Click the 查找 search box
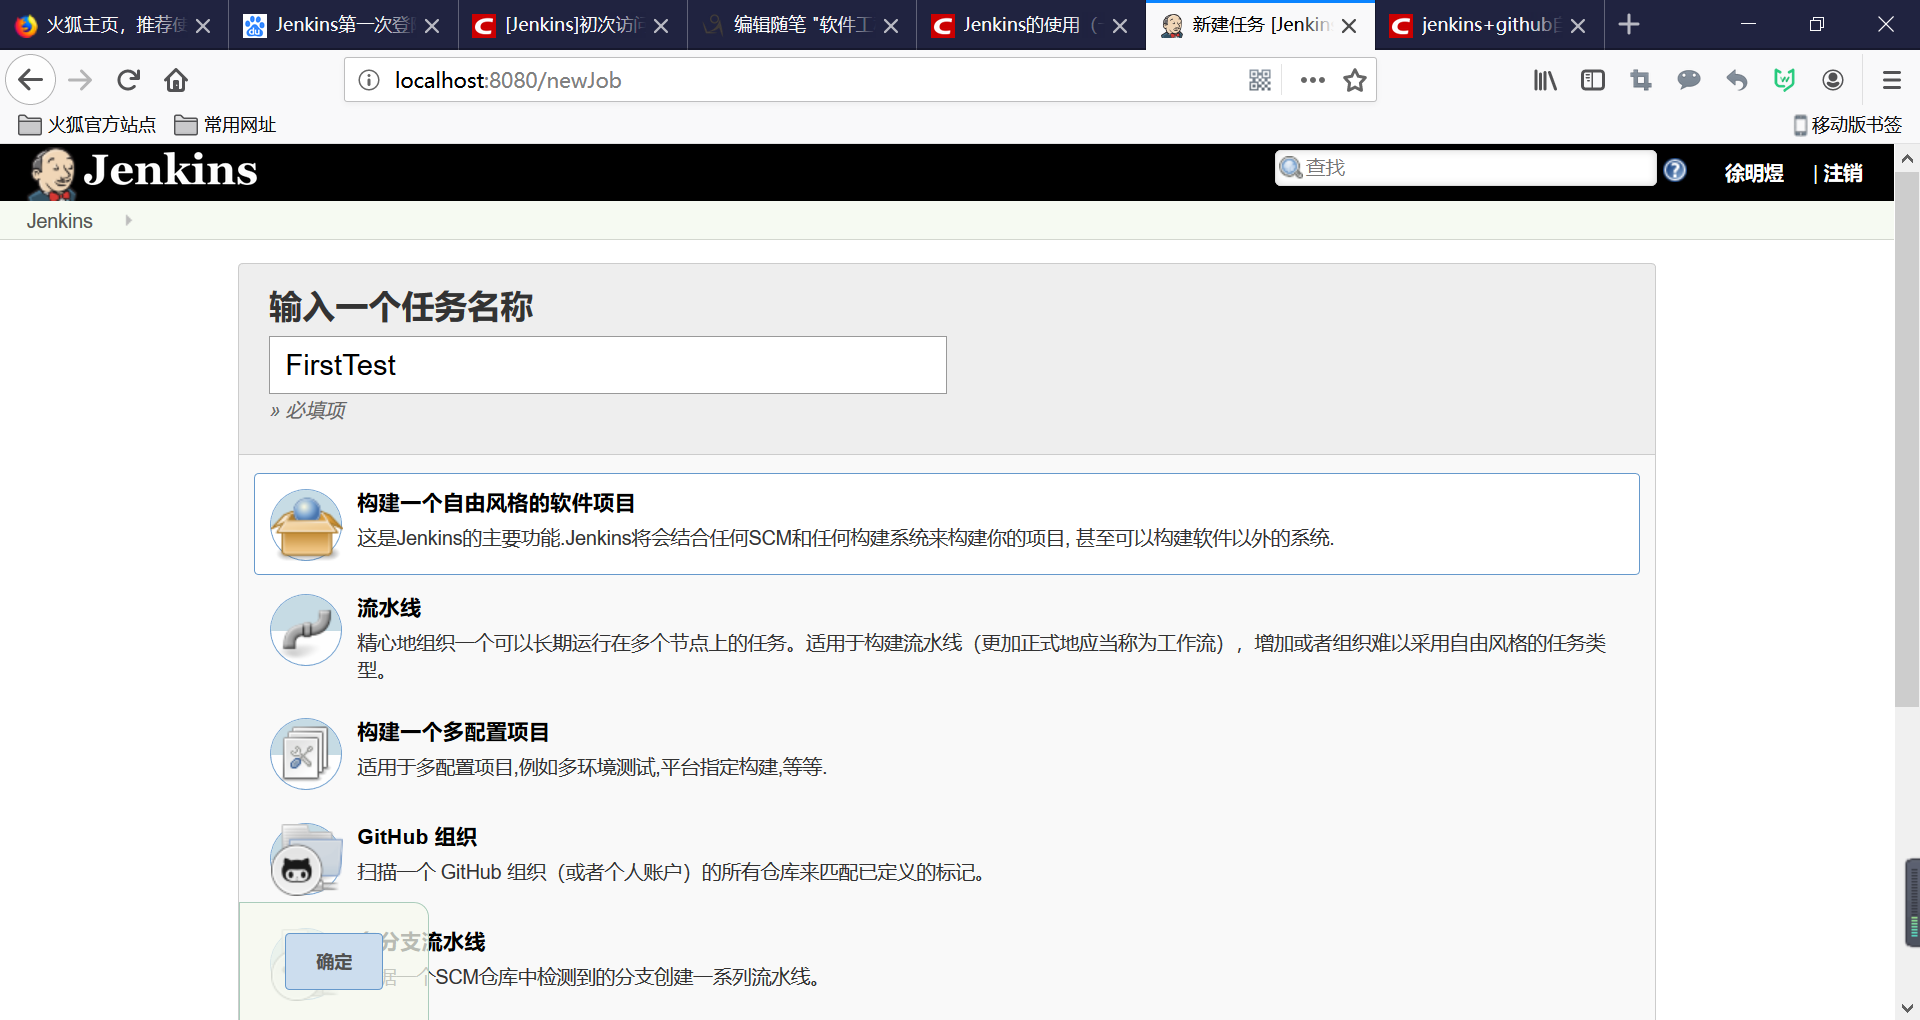The height and width of the screenshot is (1020, 1920). click(1466, 168)
